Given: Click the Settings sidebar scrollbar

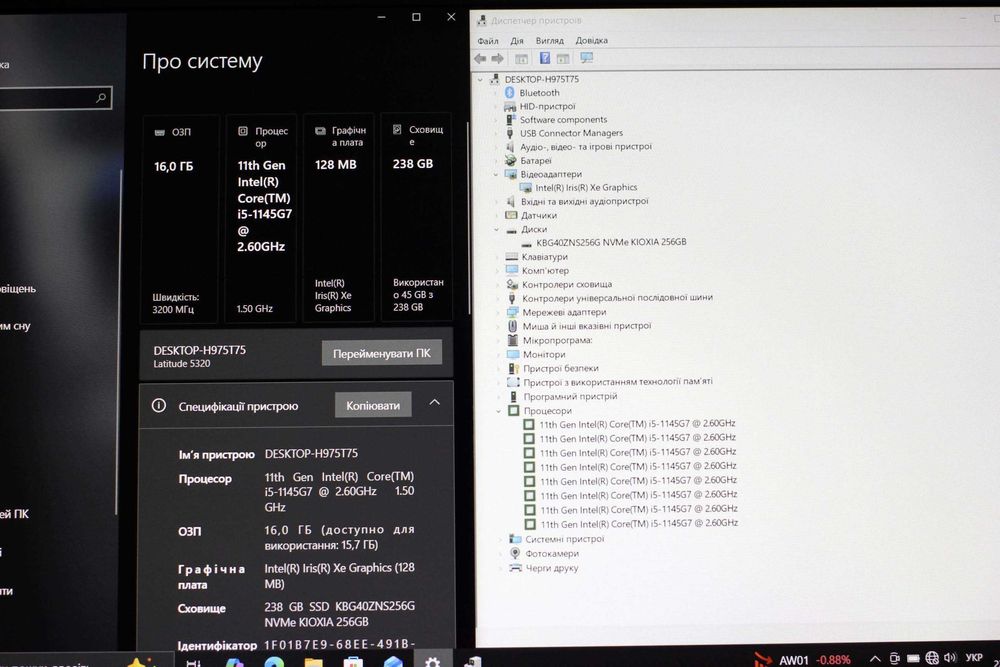Looking at the screenshot, I should click(x=118, y=341).
